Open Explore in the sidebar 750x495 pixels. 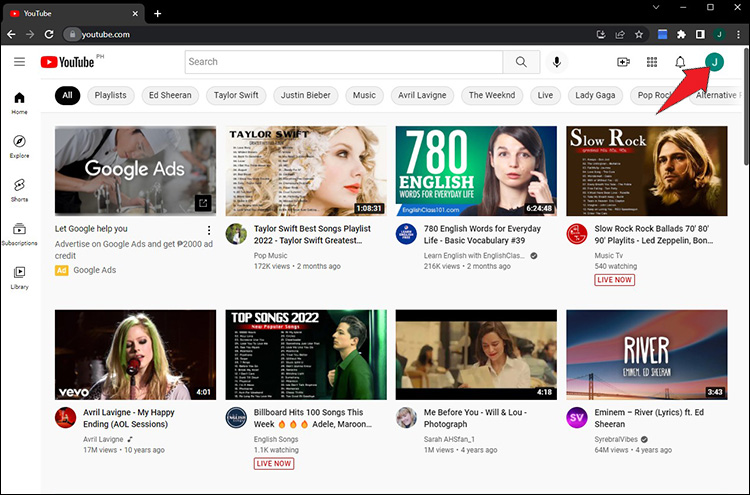coord(19,146)
